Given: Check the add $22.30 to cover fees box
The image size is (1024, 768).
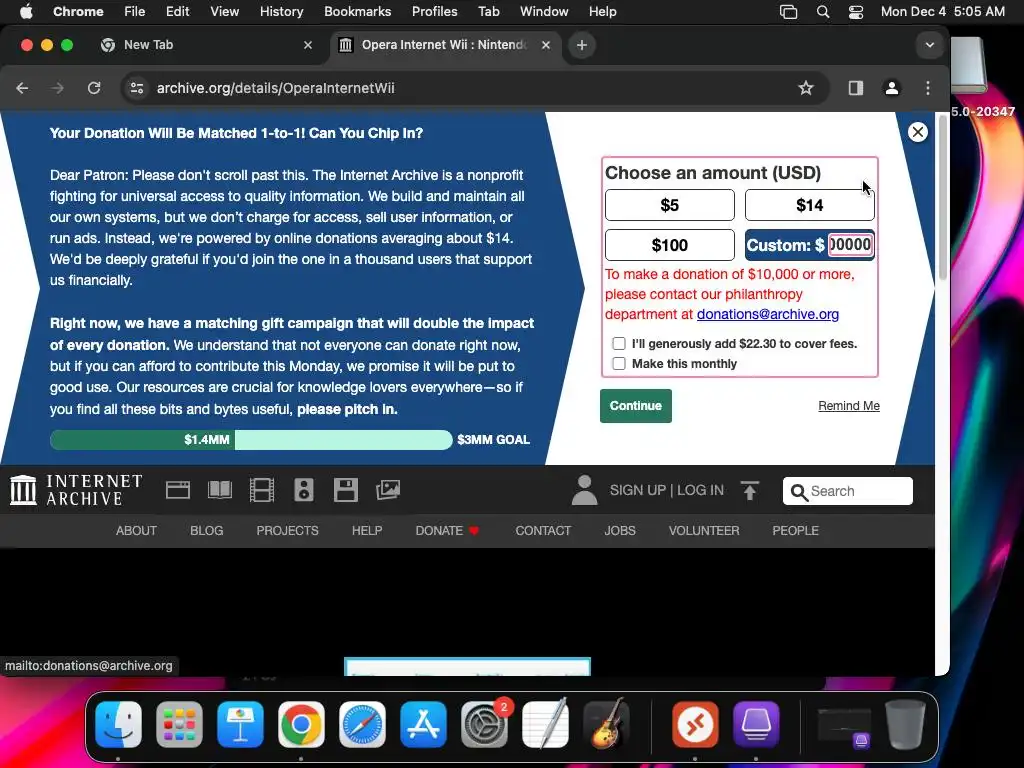Looking at the screenshot, I should (x=619, y=344).
